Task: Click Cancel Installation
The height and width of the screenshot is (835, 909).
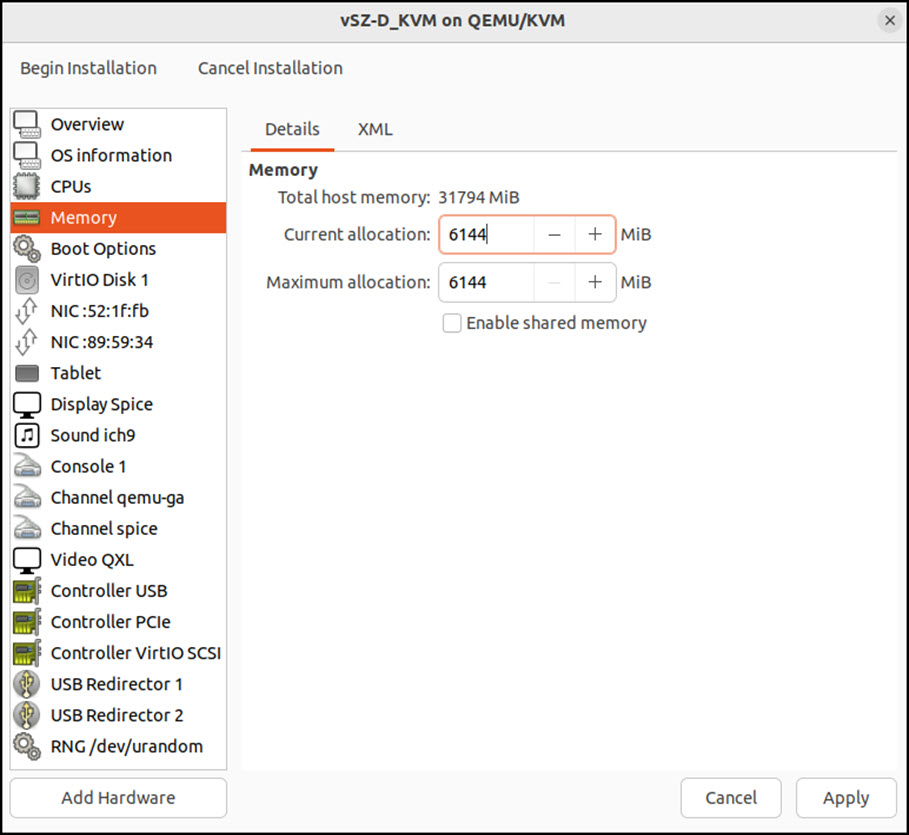Action: 270,68
